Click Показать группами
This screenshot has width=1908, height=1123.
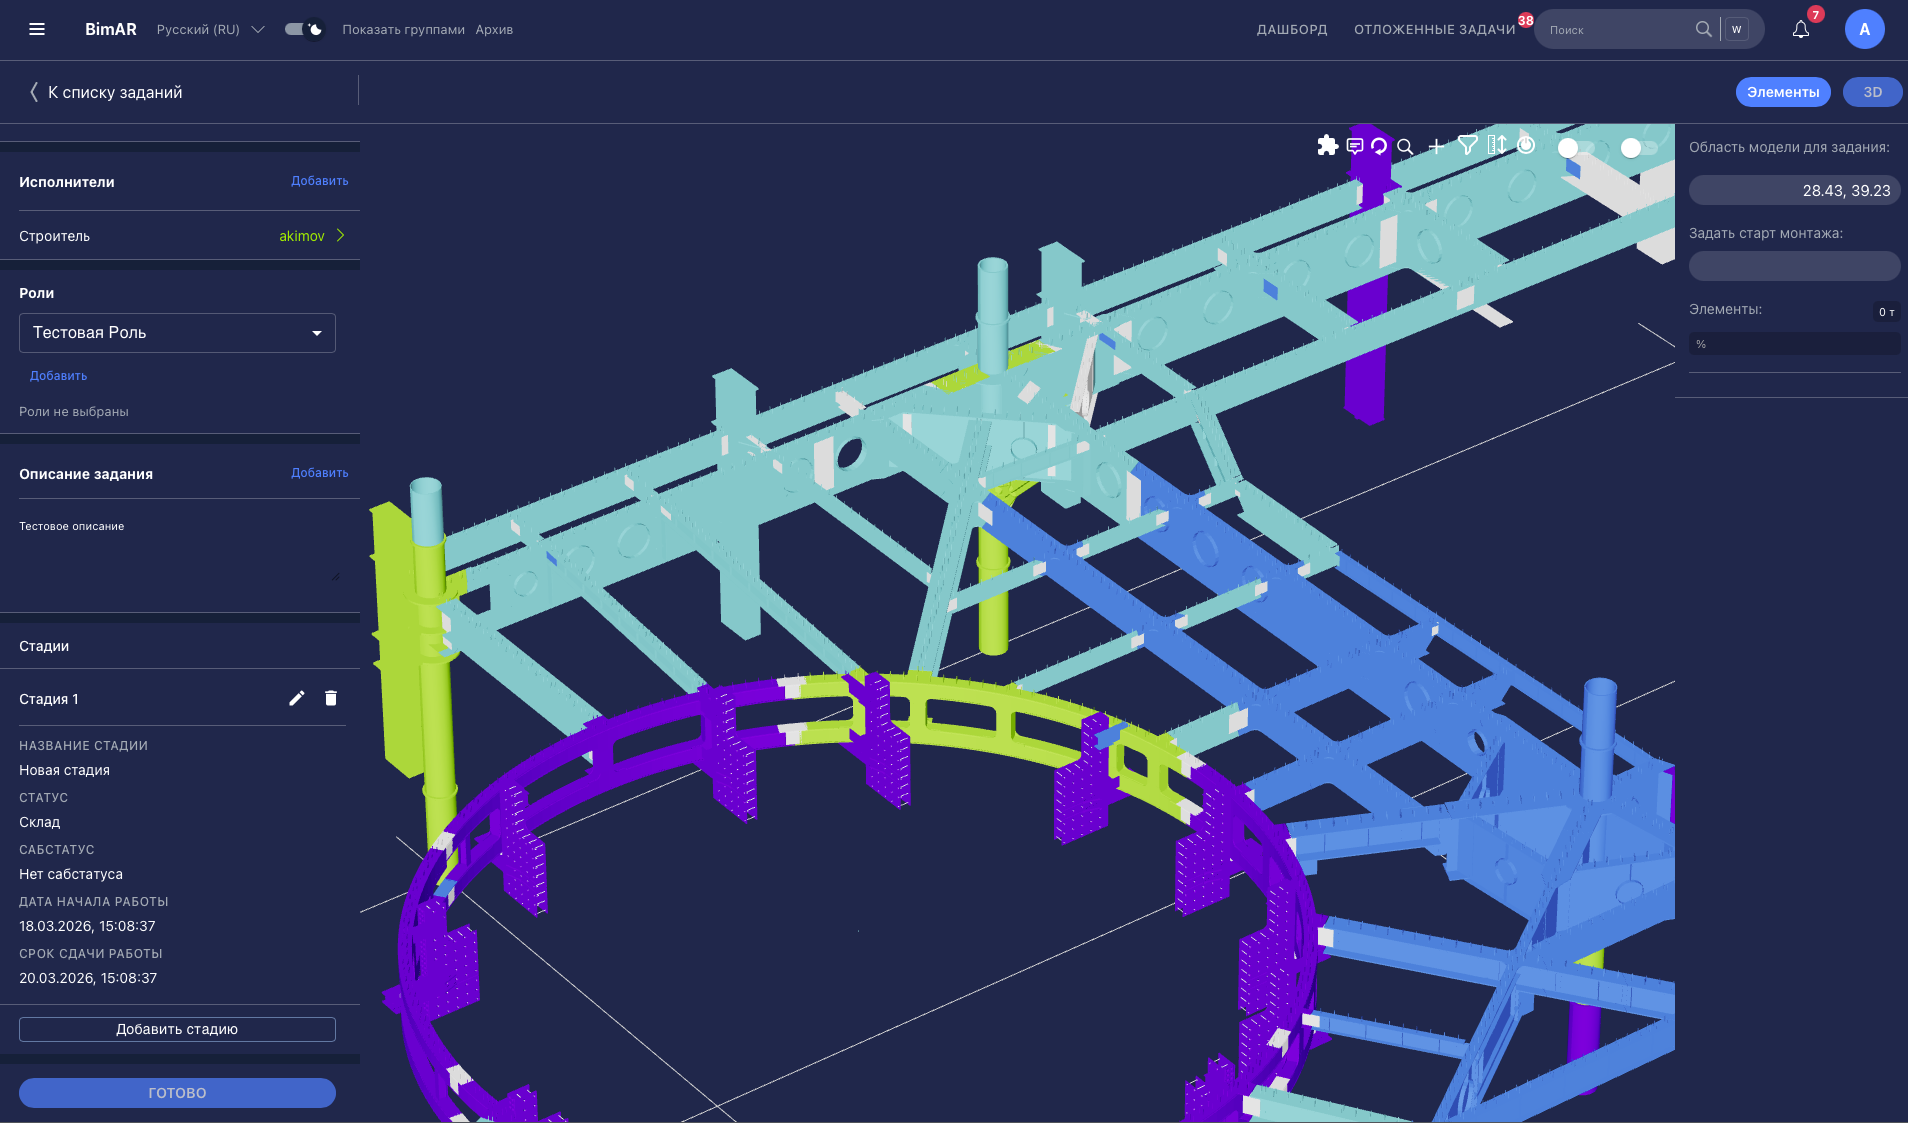point(403,29)
